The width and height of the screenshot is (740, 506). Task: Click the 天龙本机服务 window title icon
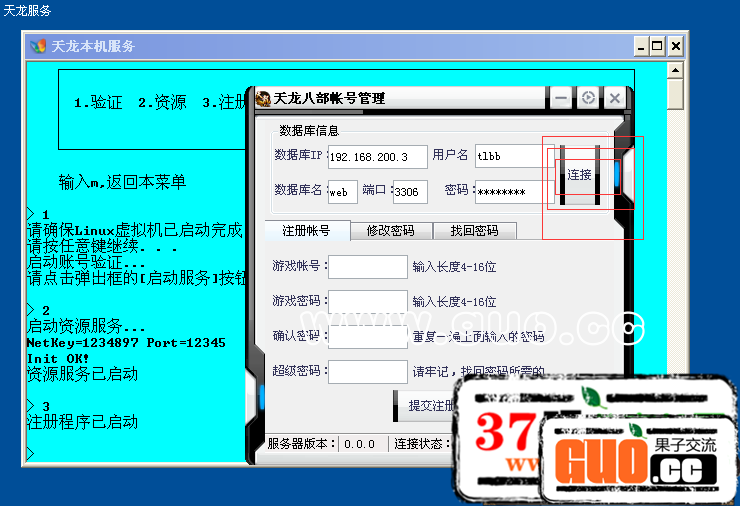[x=38, y=46]
